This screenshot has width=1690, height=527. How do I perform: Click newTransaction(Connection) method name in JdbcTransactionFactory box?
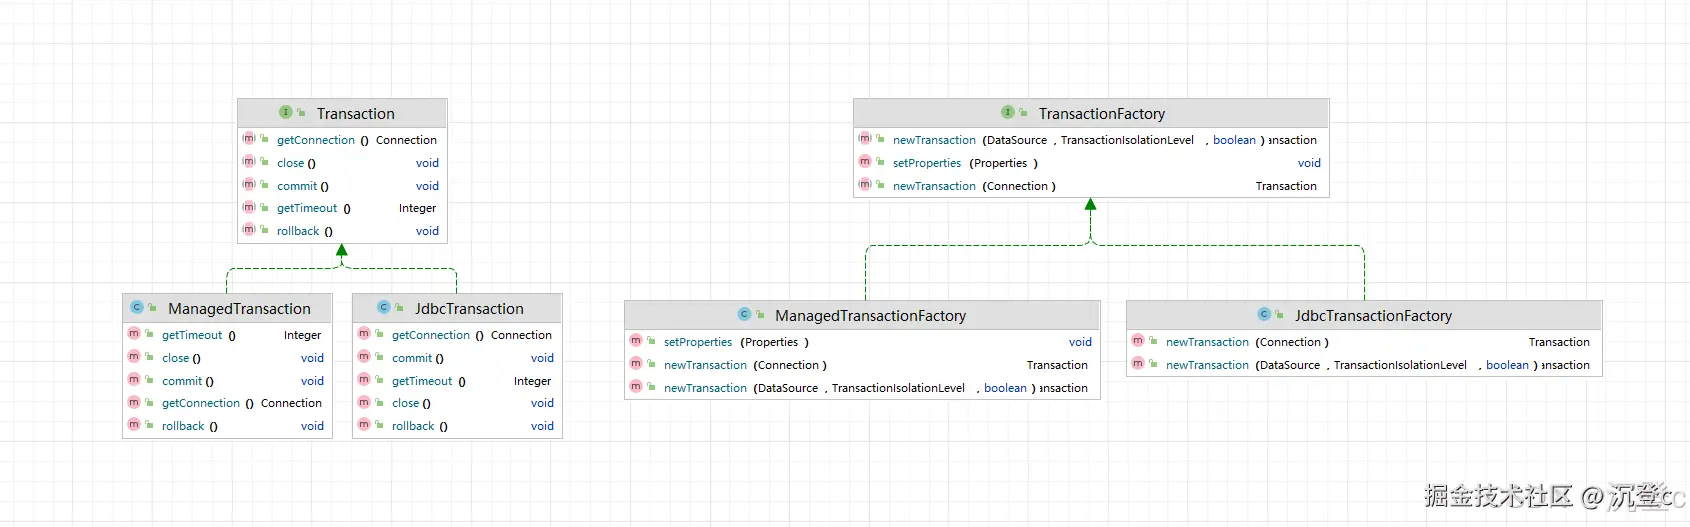[1207, 342]
